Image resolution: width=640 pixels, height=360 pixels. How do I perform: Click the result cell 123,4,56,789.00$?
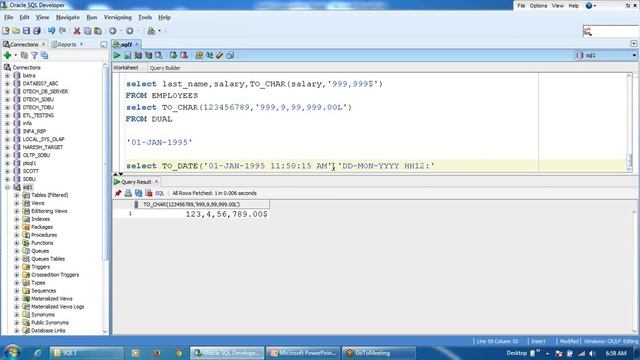(x=226, y=214)
